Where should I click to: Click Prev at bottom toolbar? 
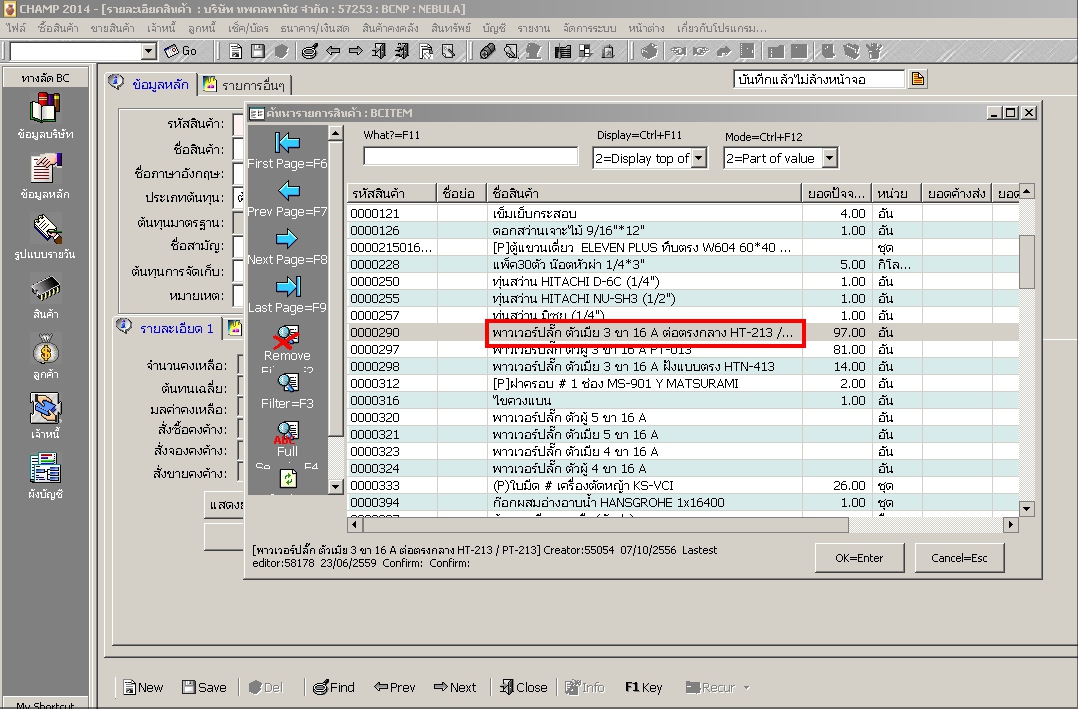tap(395, 687)
